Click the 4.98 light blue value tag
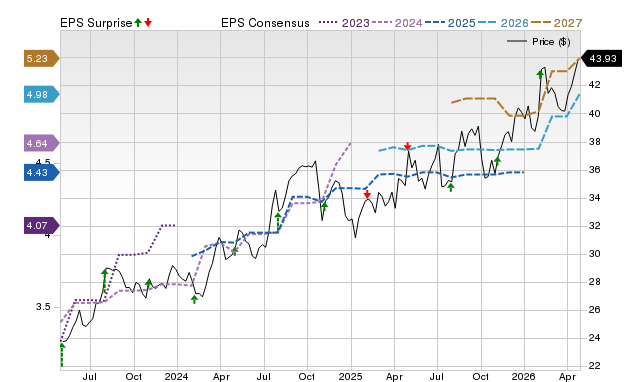This screenshot has width=640, height=382. pyautogui.click(x=42, y=94)
